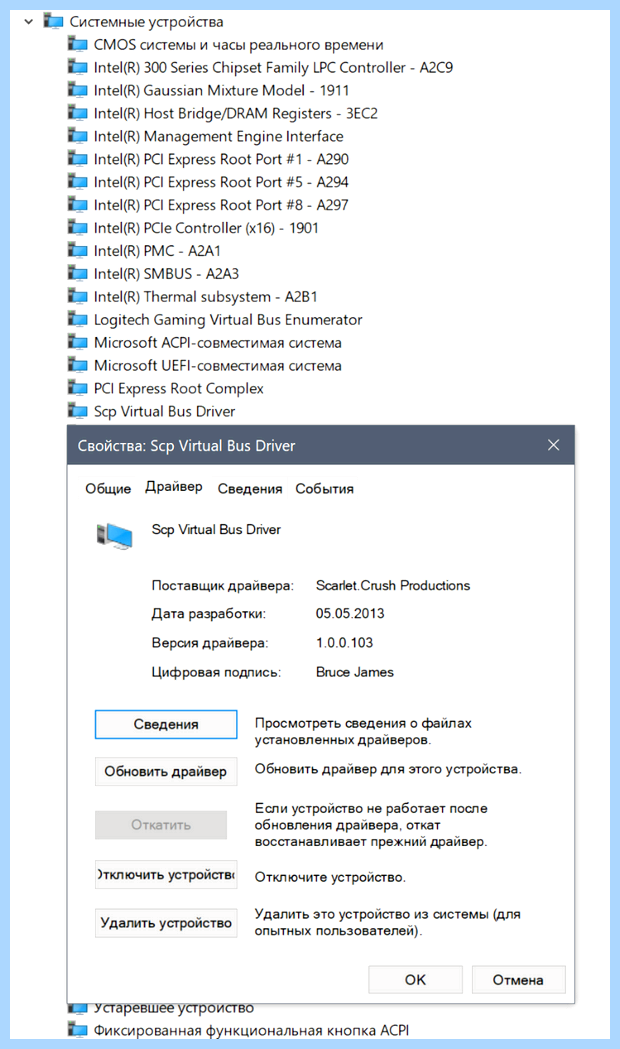Close the Scp Virtual Bus Driver properties dialog
Image resolution: width=620 pixels, height=1049 pixels.
(x=553, y=445)
